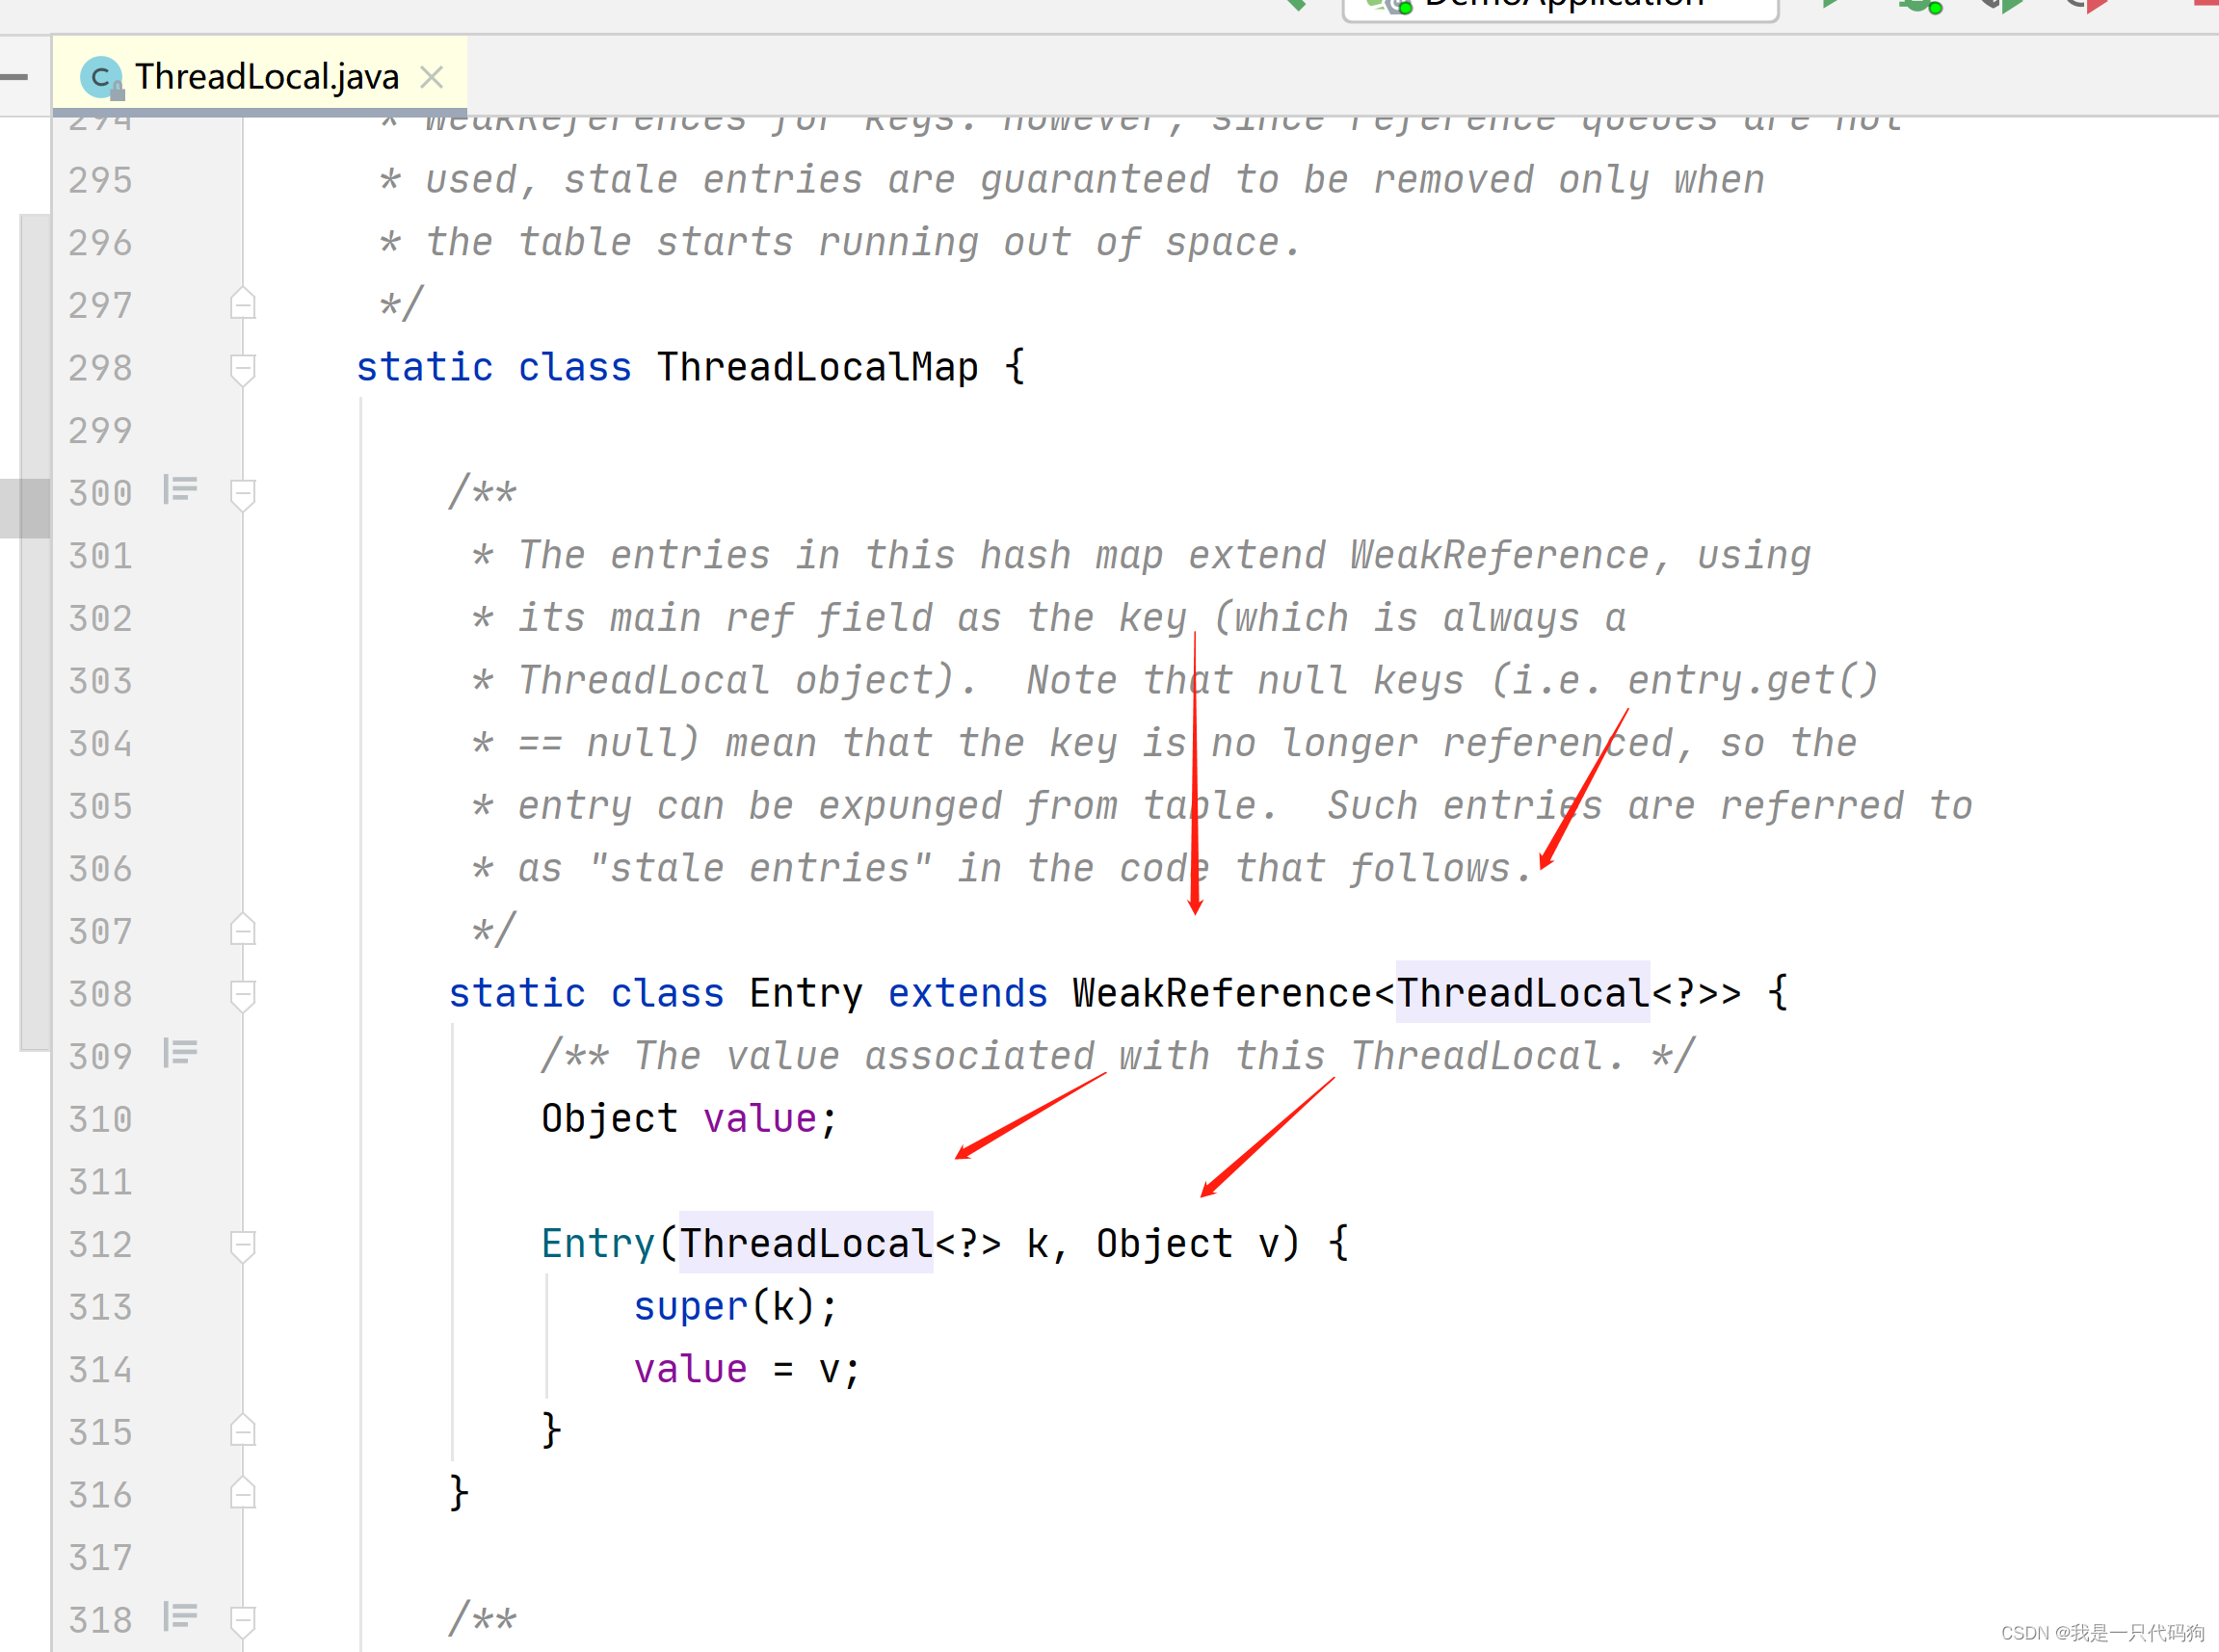This screenshot has width=2219, height=1652.
Task: Click the hide panel dash icon at left
Action: 14,77
